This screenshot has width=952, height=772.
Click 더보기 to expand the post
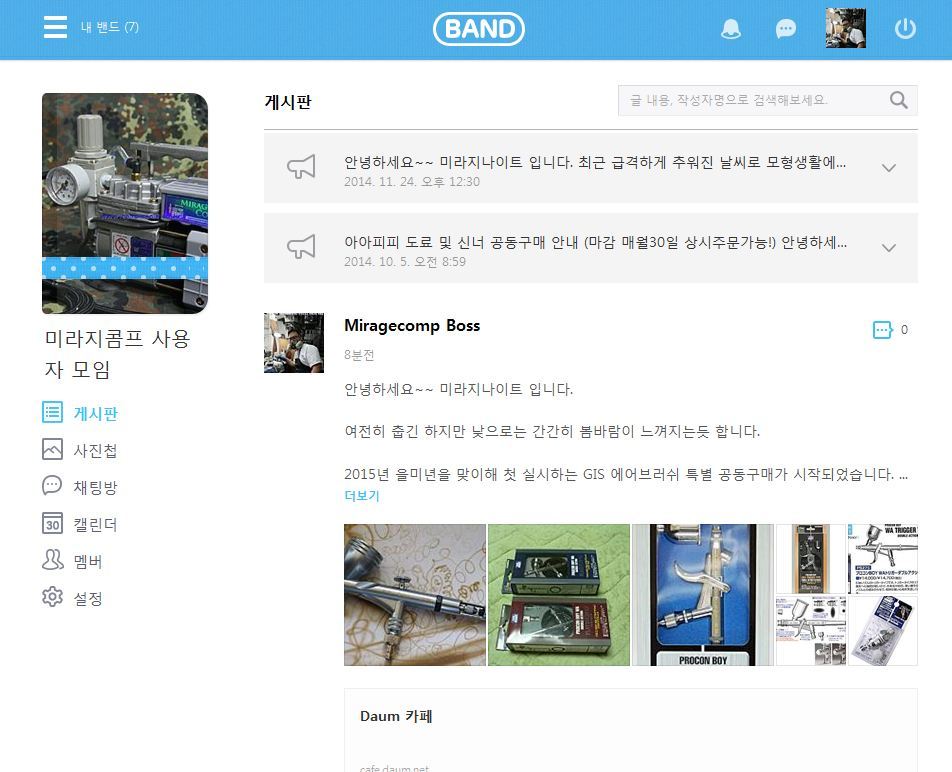(362, 496)
